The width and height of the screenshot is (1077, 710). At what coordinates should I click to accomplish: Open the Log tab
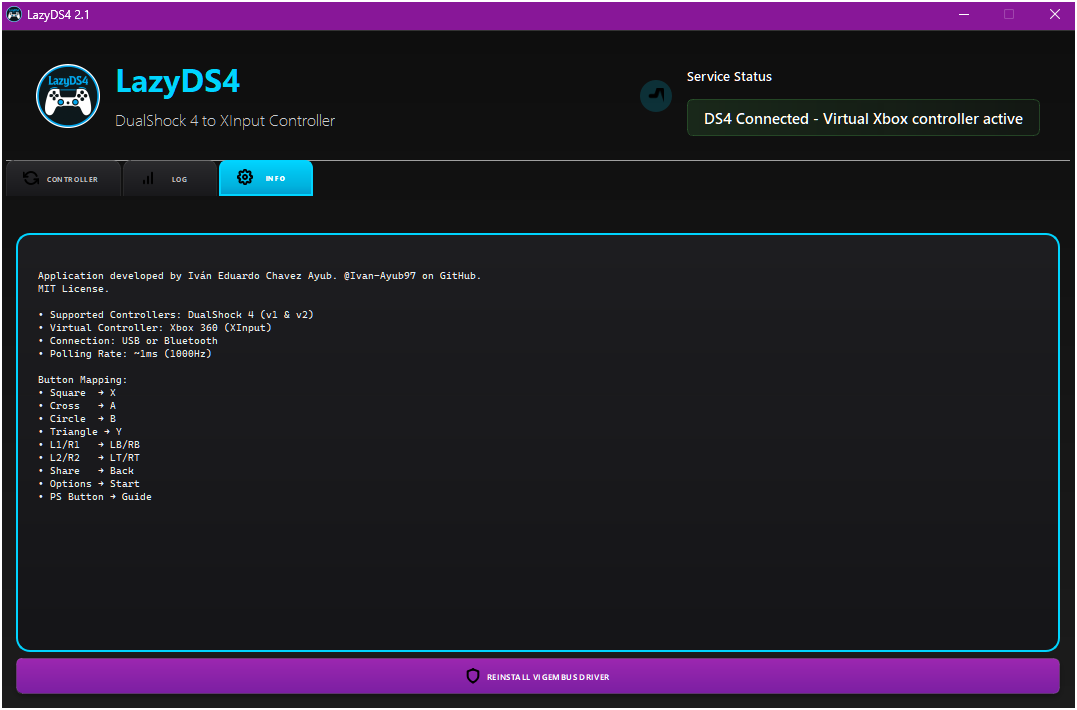(170, 179)
